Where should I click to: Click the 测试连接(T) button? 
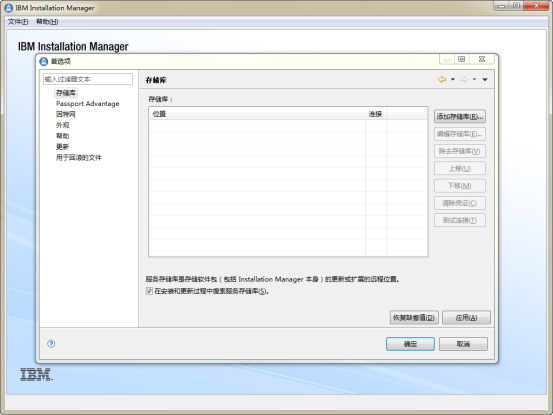click(x=460, y=220)
